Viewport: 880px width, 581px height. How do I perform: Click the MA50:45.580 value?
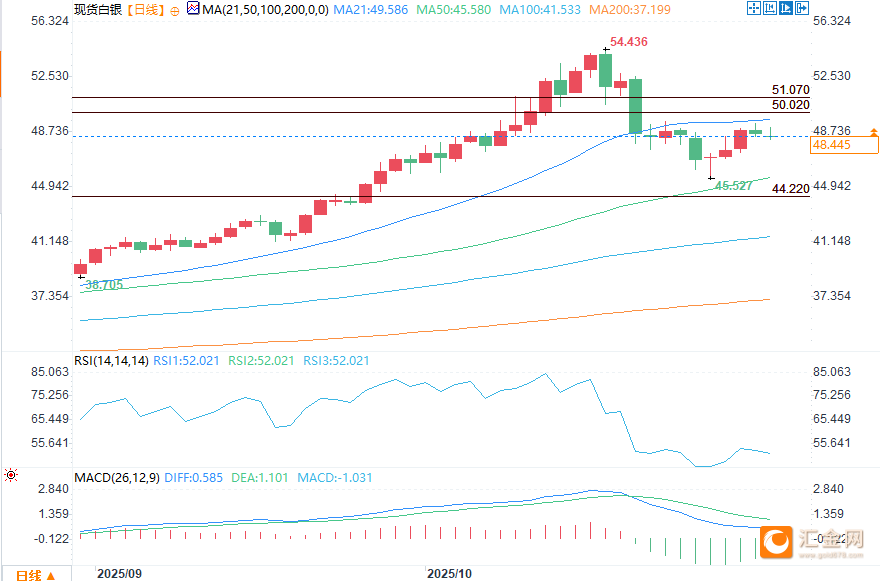(x=453, y=10)
